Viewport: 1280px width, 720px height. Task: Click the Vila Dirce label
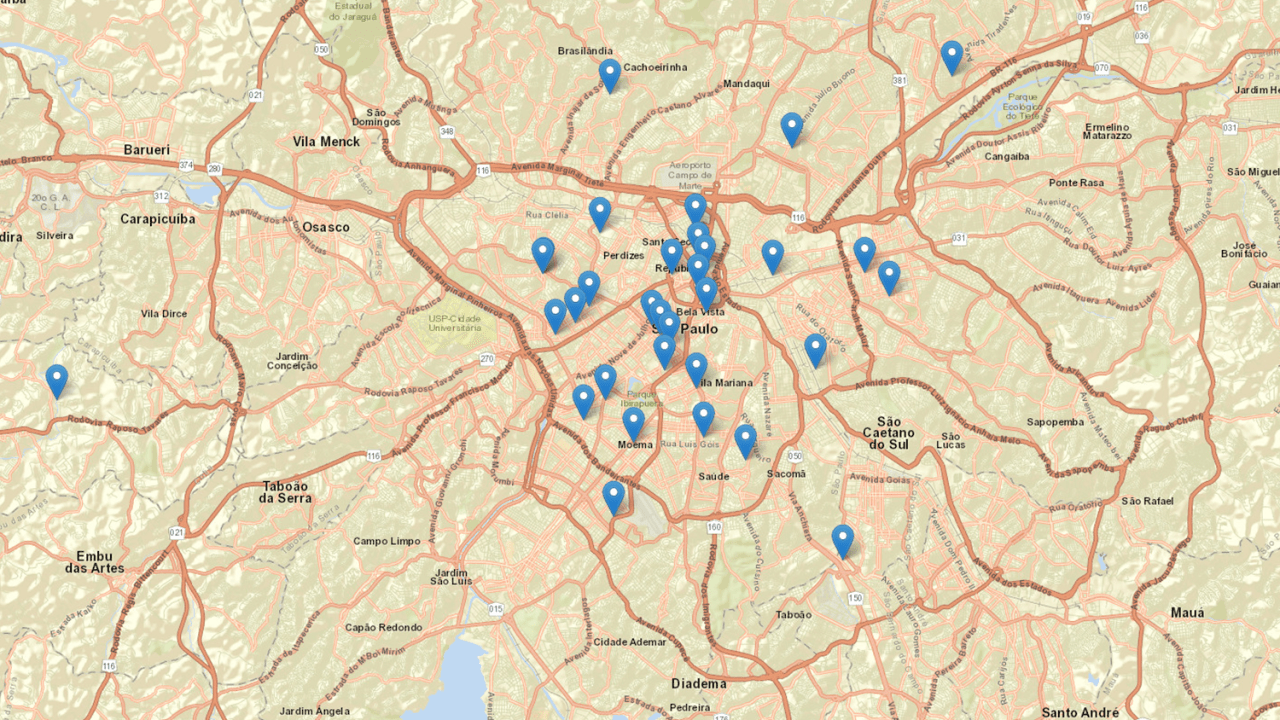164,313
